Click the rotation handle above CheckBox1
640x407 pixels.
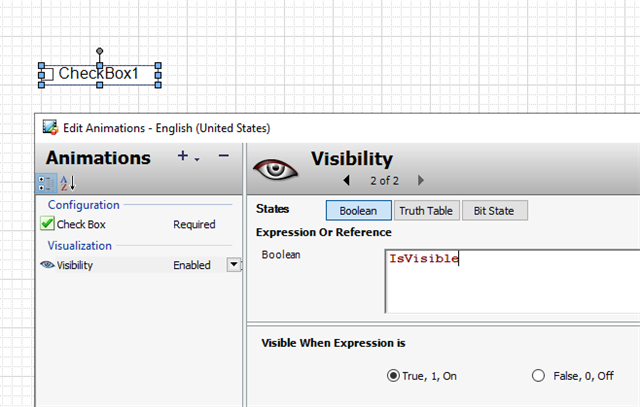point(100,51)
